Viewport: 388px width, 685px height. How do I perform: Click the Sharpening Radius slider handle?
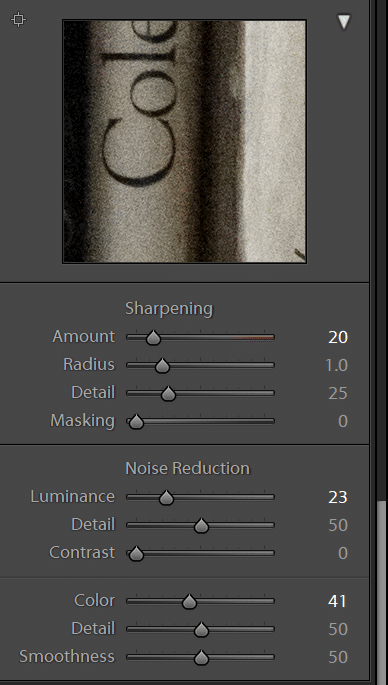click(x=163, y=366)
